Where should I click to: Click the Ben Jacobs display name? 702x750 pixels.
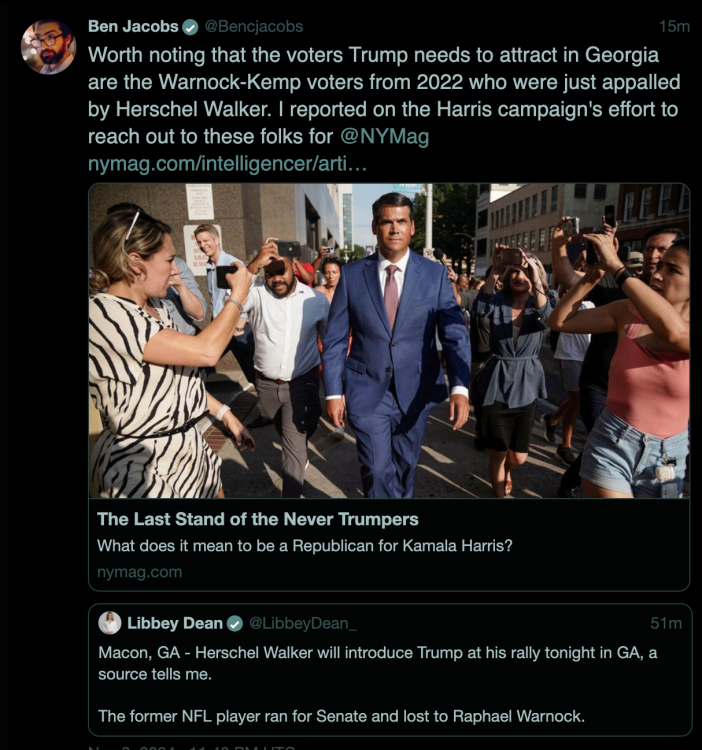133,26
